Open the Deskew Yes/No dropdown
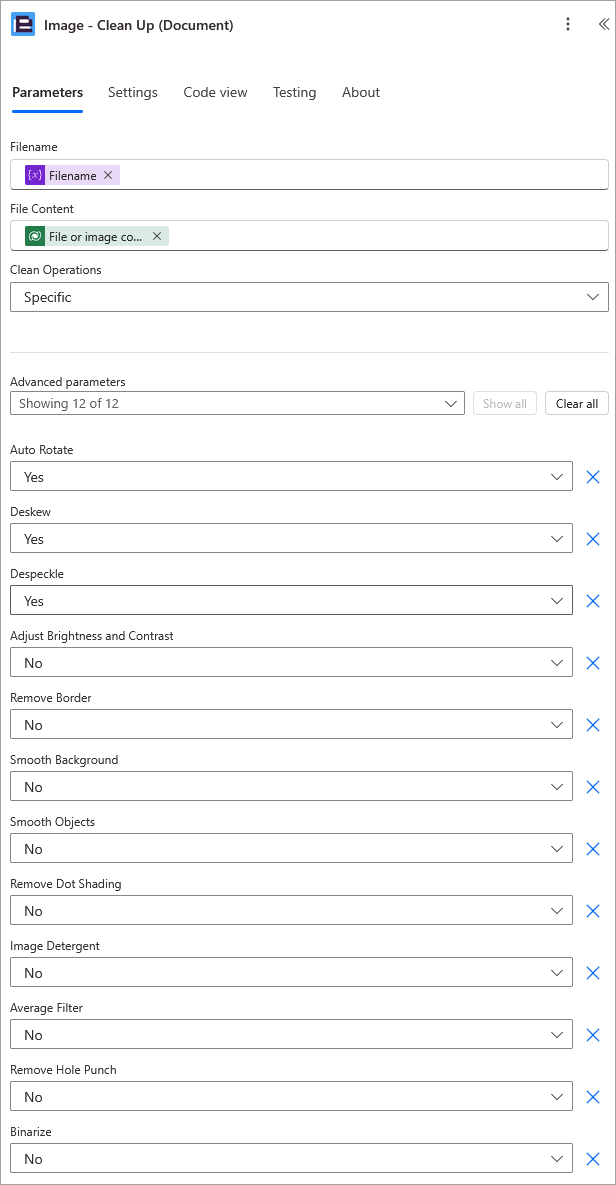Viewport: 616px width, 1185px height. [x=291, y=539]
